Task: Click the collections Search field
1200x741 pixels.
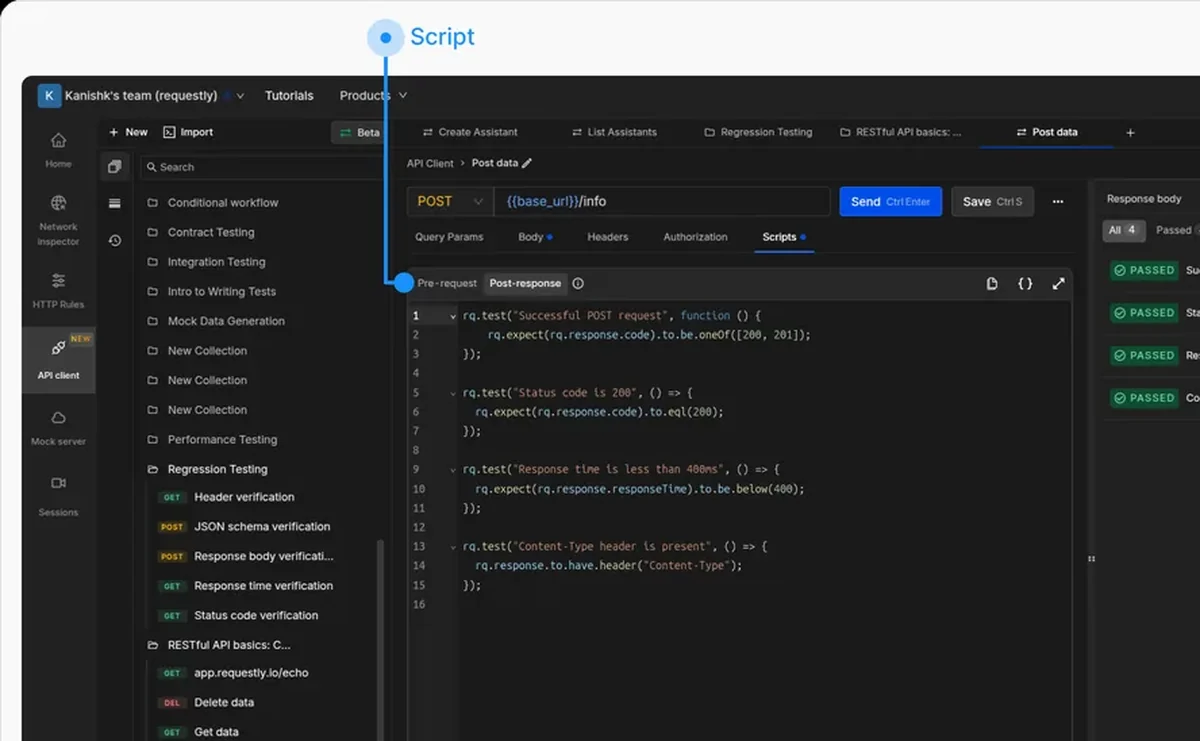Action: point(260,167)
